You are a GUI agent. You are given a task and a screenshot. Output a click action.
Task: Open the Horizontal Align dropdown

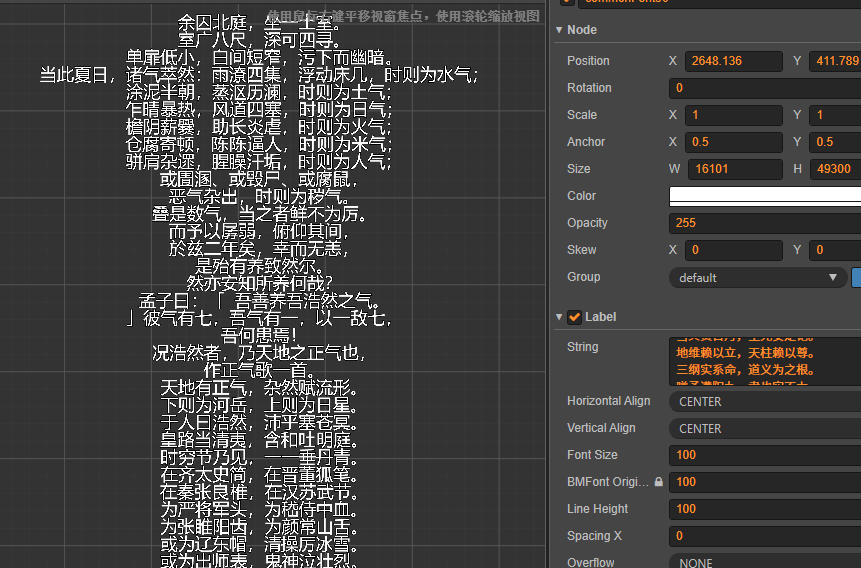click(765, 402)
